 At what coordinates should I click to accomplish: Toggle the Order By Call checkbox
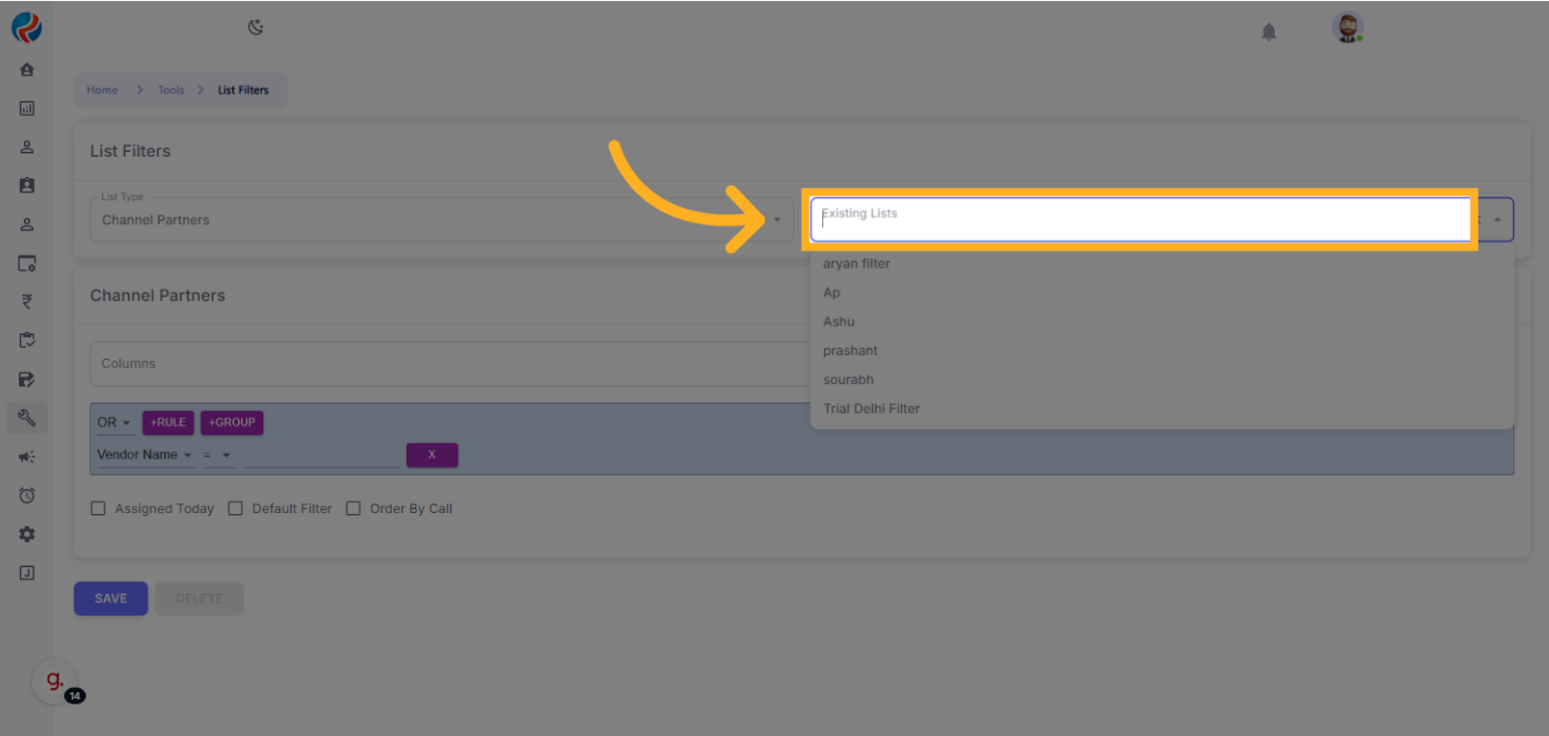point(353,508)
